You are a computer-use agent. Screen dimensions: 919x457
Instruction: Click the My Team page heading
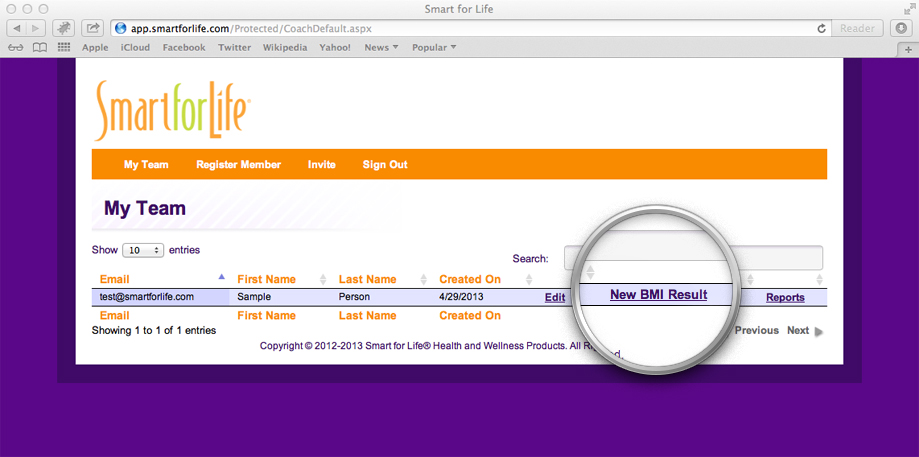tap(145, 208)
